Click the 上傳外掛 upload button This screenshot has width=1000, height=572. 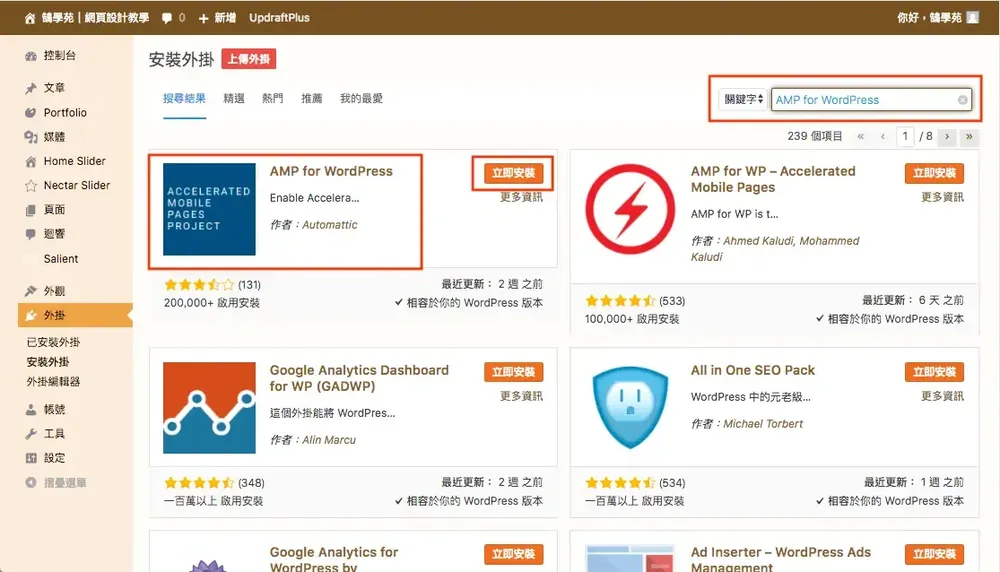click(x=249, y=59)
